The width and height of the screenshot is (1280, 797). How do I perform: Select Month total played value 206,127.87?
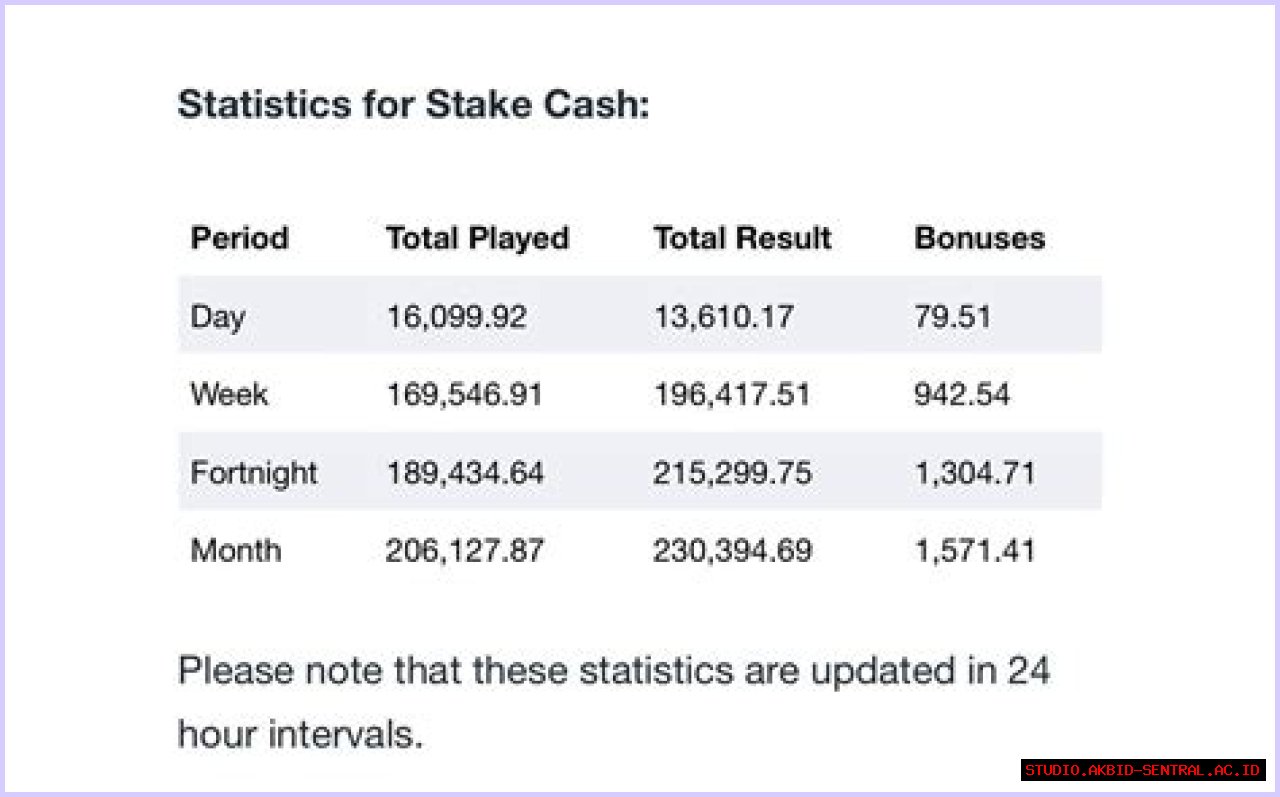465,550
